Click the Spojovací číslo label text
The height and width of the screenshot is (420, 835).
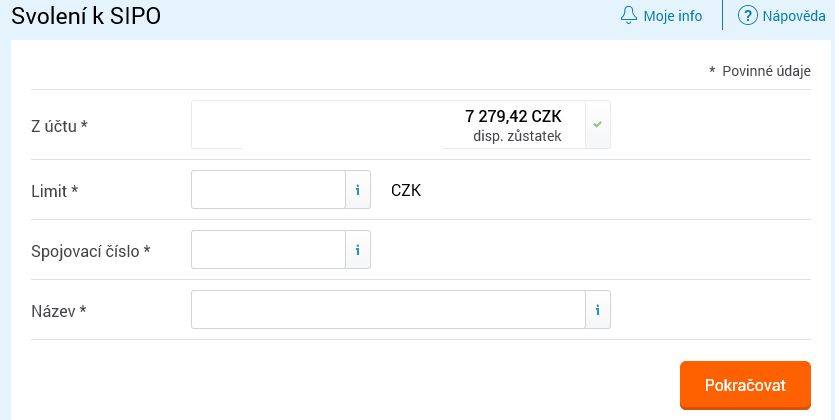(91, 251)
